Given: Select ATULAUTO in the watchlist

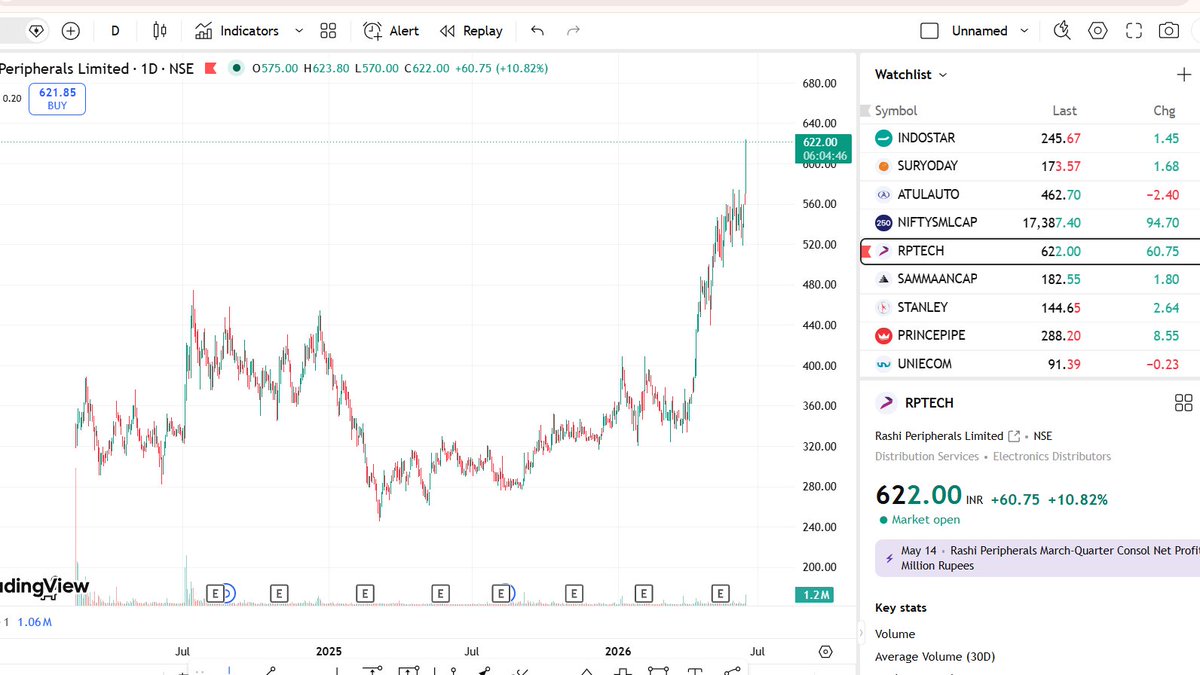Looking at the screenshot, I should [x=1030, y=194].
